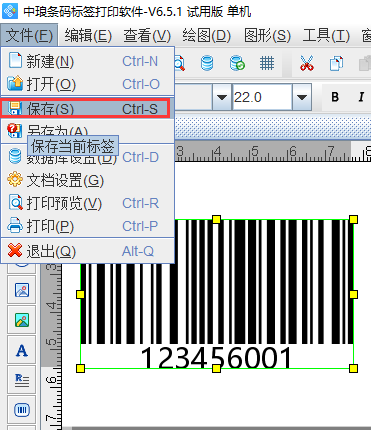Click 退出(Q) to exit the application
Image resolution: width=371 pixels, height=430 pixels.
click(87, 251)
